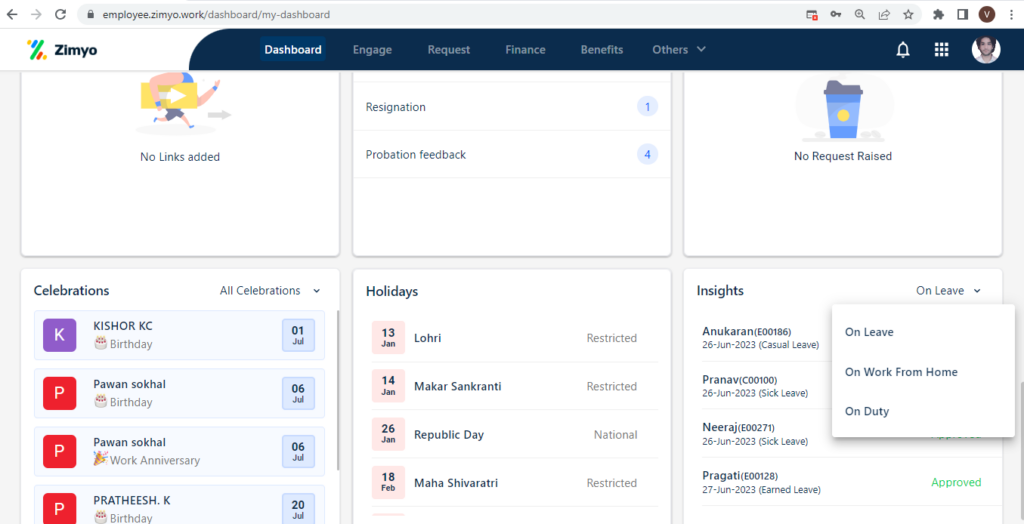Open the apps grid icon
The height and width of the screenshot is (524, 1024).
click(x=941, y=50)
